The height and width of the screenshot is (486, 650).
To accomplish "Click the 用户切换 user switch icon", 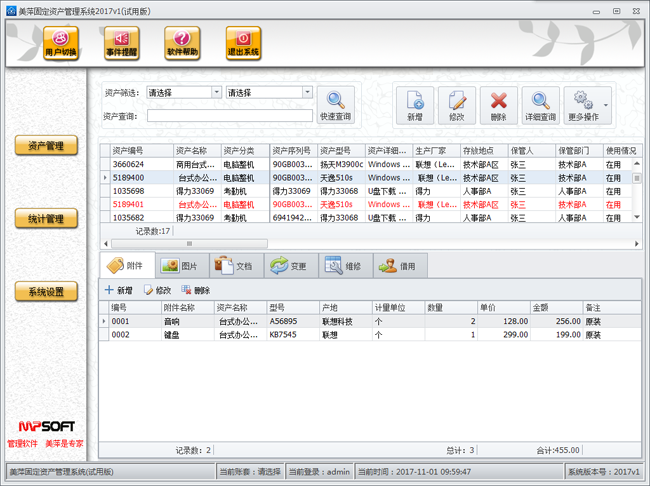I will (61, 43).
